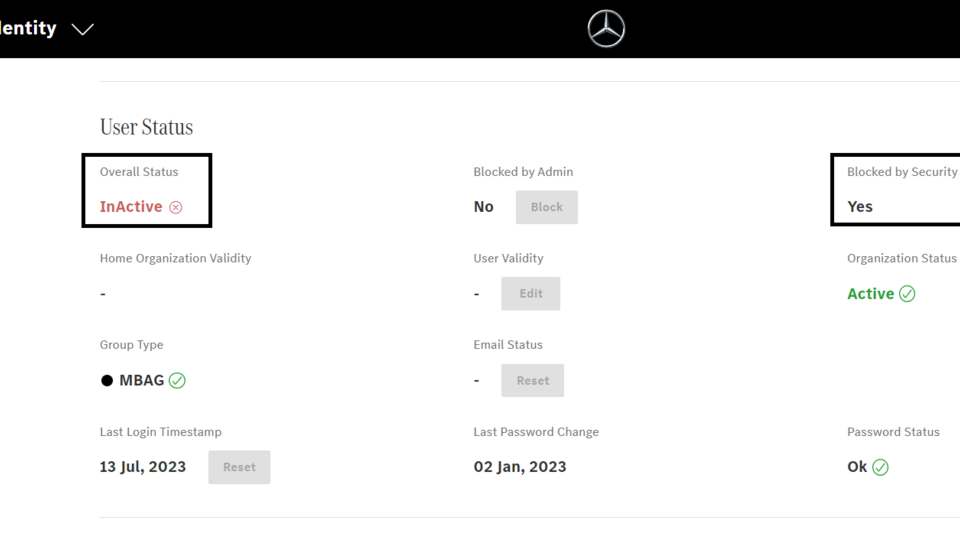Click the black dot before MBAG

(107, 381)
